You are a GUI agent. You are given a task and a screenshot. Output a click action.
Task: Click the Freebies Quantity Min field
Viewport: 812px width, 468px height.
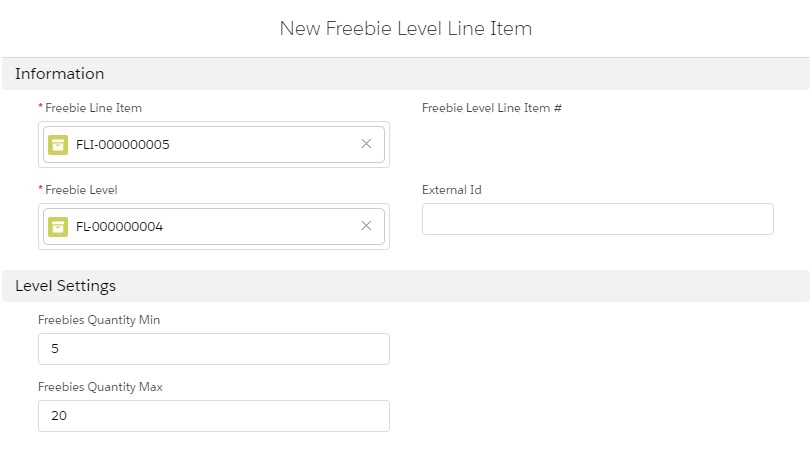[x=213, y=349]
